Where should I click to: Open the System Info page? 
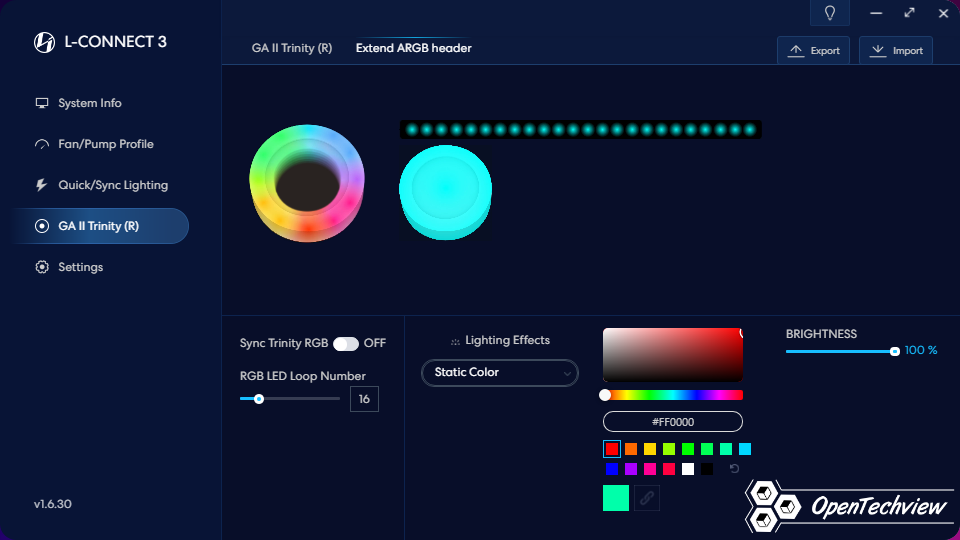click(89, 103)
